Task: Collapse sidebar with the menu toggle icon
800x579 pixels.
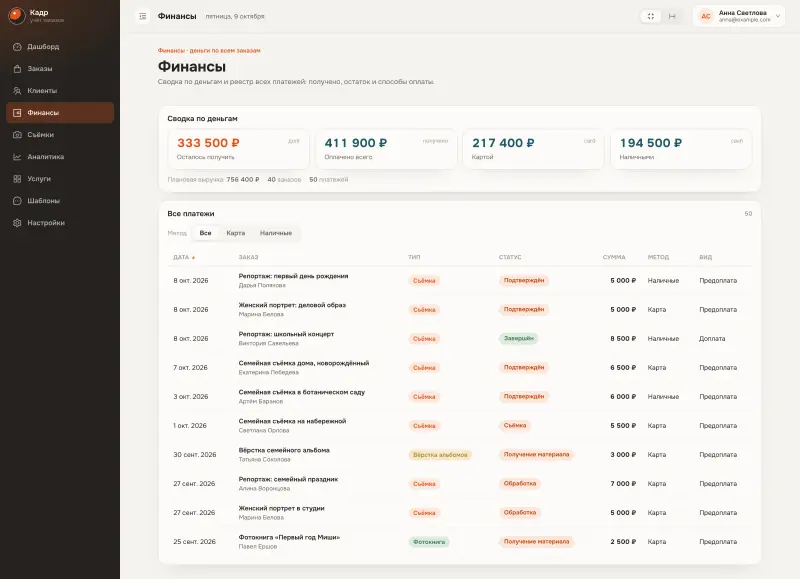Action: (x=143, y=16)
